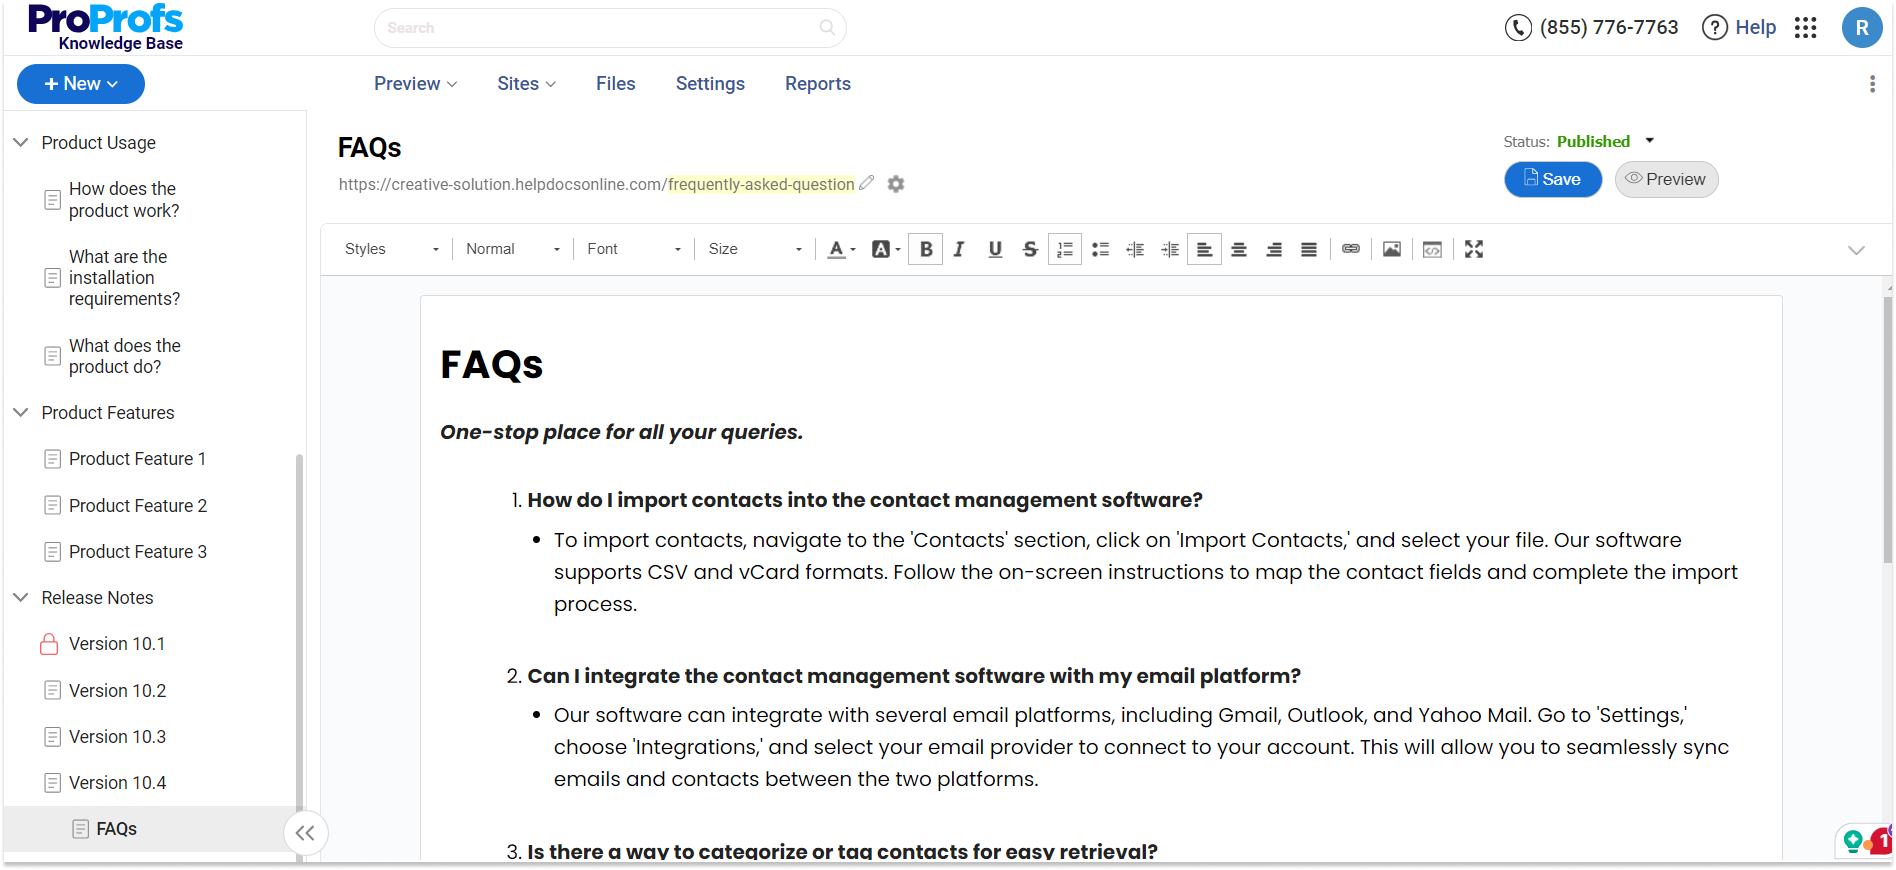Screen dimensions: 1896x870
Task: Justify text alignment
Action: [x=1308, y=249]
